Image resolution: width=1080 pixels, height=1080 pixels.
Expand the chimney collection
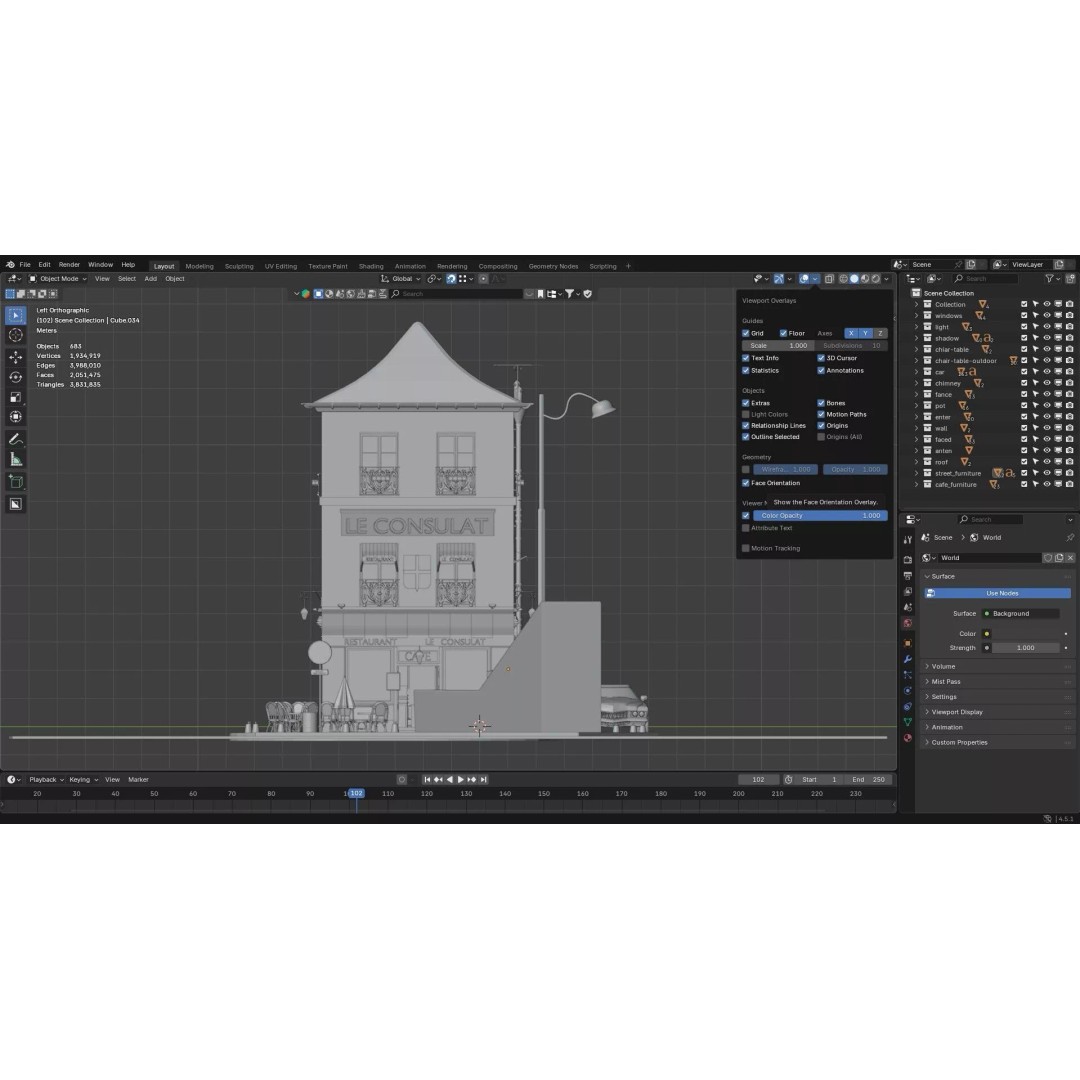pyautogui.click(x=916, y=383)
